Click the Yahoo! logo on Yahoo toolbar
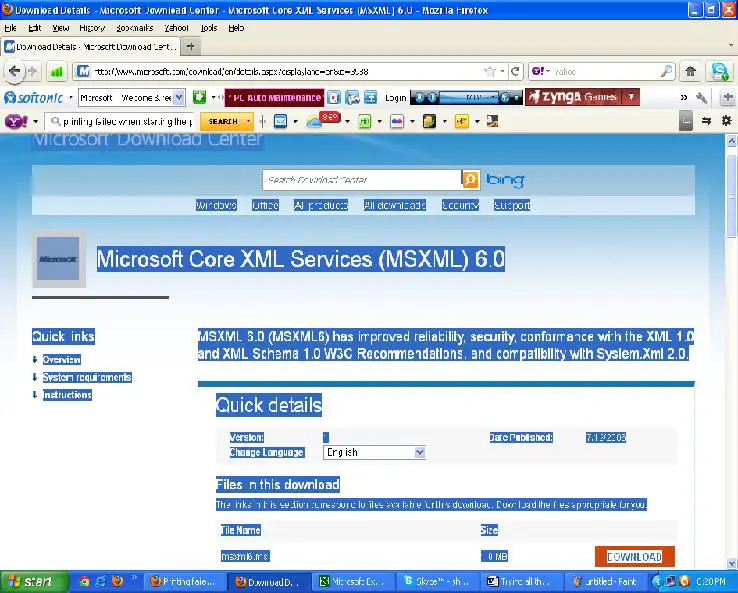738x593 pixels. (x=16, y=121)
